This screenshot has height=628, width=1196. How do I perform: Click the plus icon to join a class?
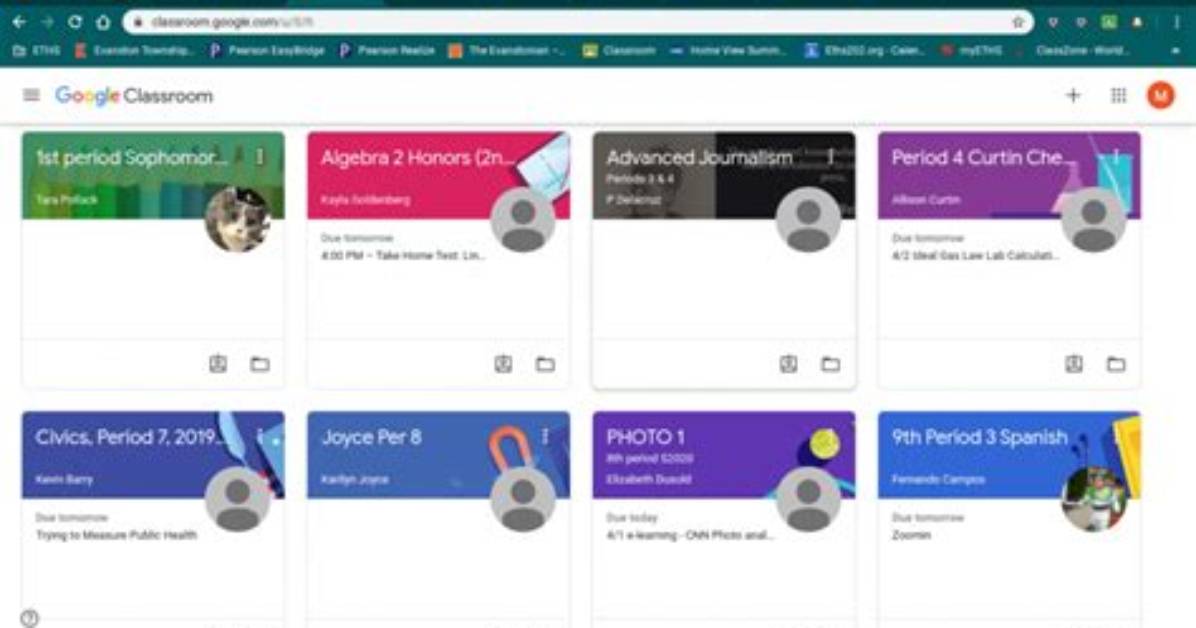pyautogui.click(x=1073, y=95)
